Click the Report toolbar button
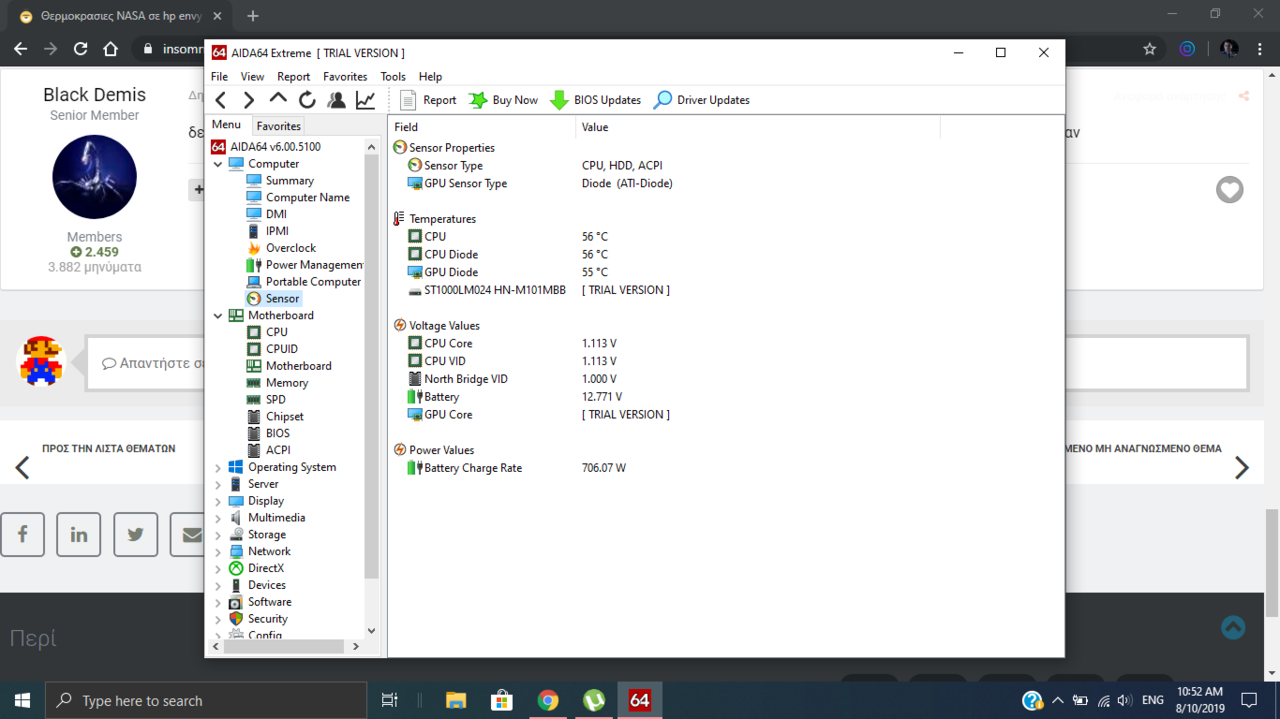The height and width of the screenshot is (719, 1280). coord(428,100)
